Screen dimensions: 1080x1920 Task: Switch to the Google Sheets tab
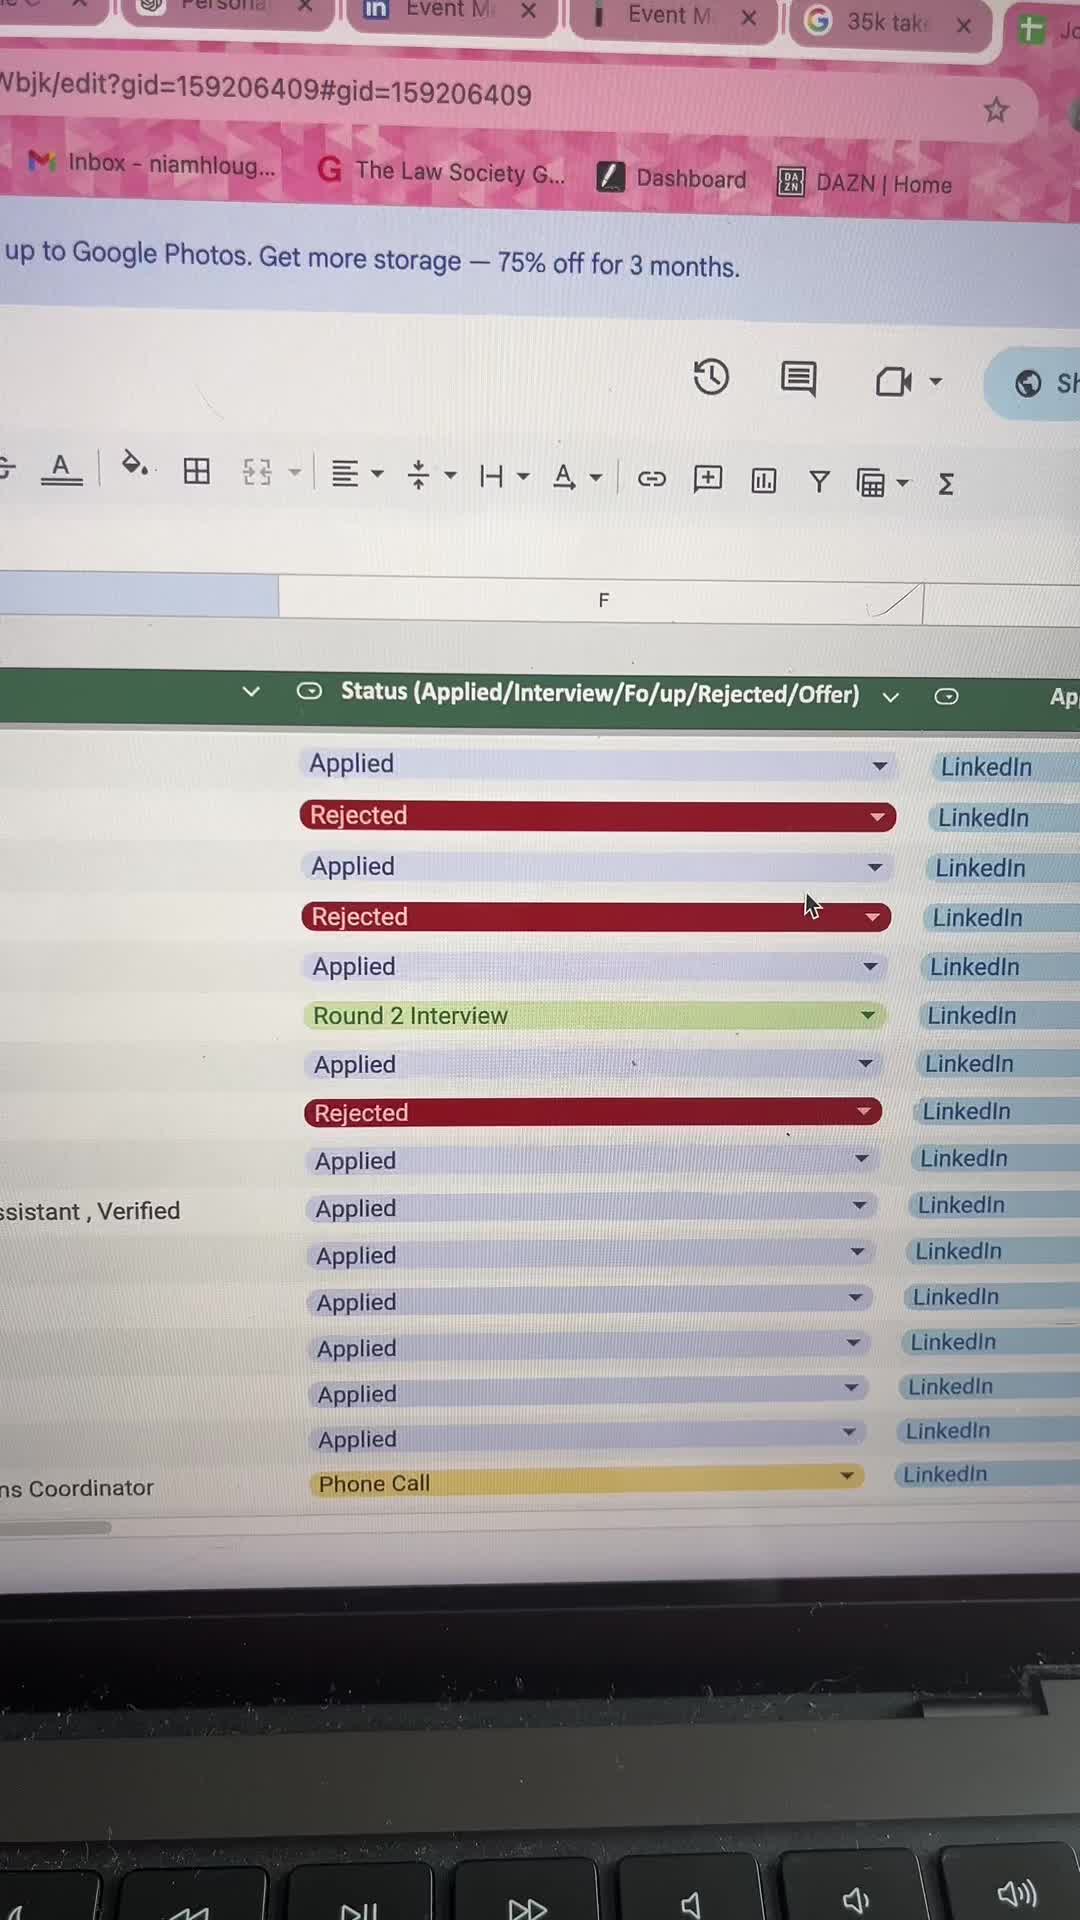pos(1045,30)
